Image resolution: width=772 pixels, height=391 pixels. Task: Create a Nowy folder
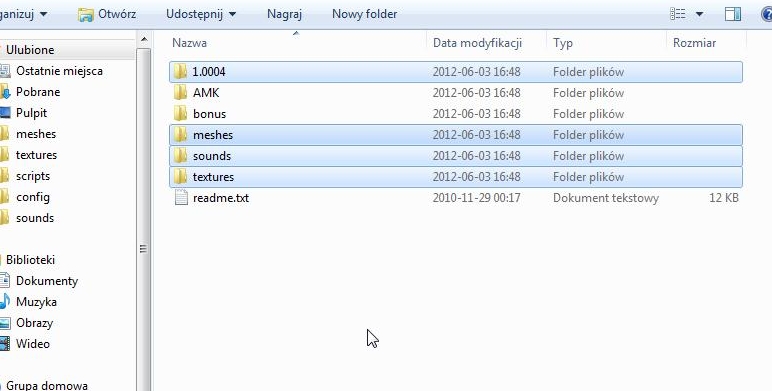(x=364, y=14)
